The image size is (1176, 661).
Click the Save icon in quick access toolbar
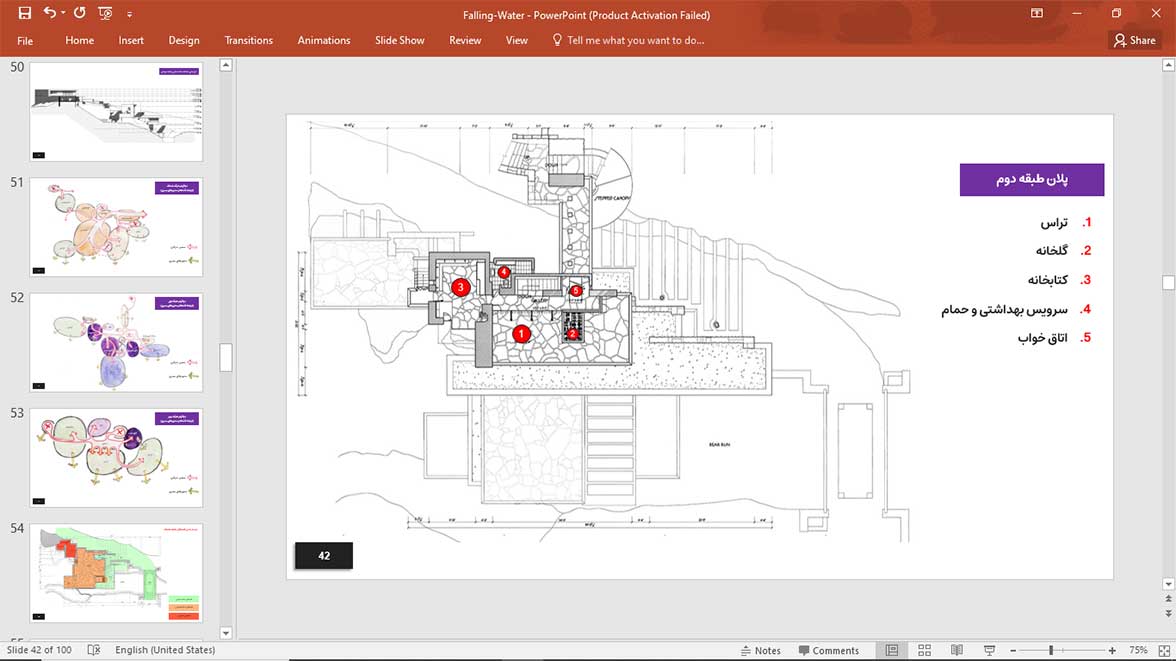tap(25, 13)
